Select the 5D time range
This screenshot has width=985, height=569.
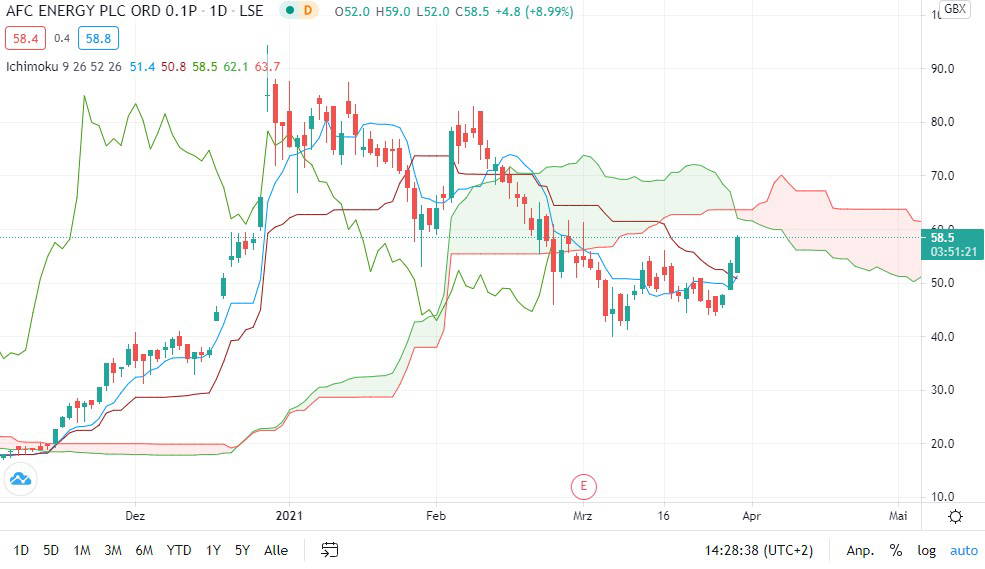tap(51, 550)
